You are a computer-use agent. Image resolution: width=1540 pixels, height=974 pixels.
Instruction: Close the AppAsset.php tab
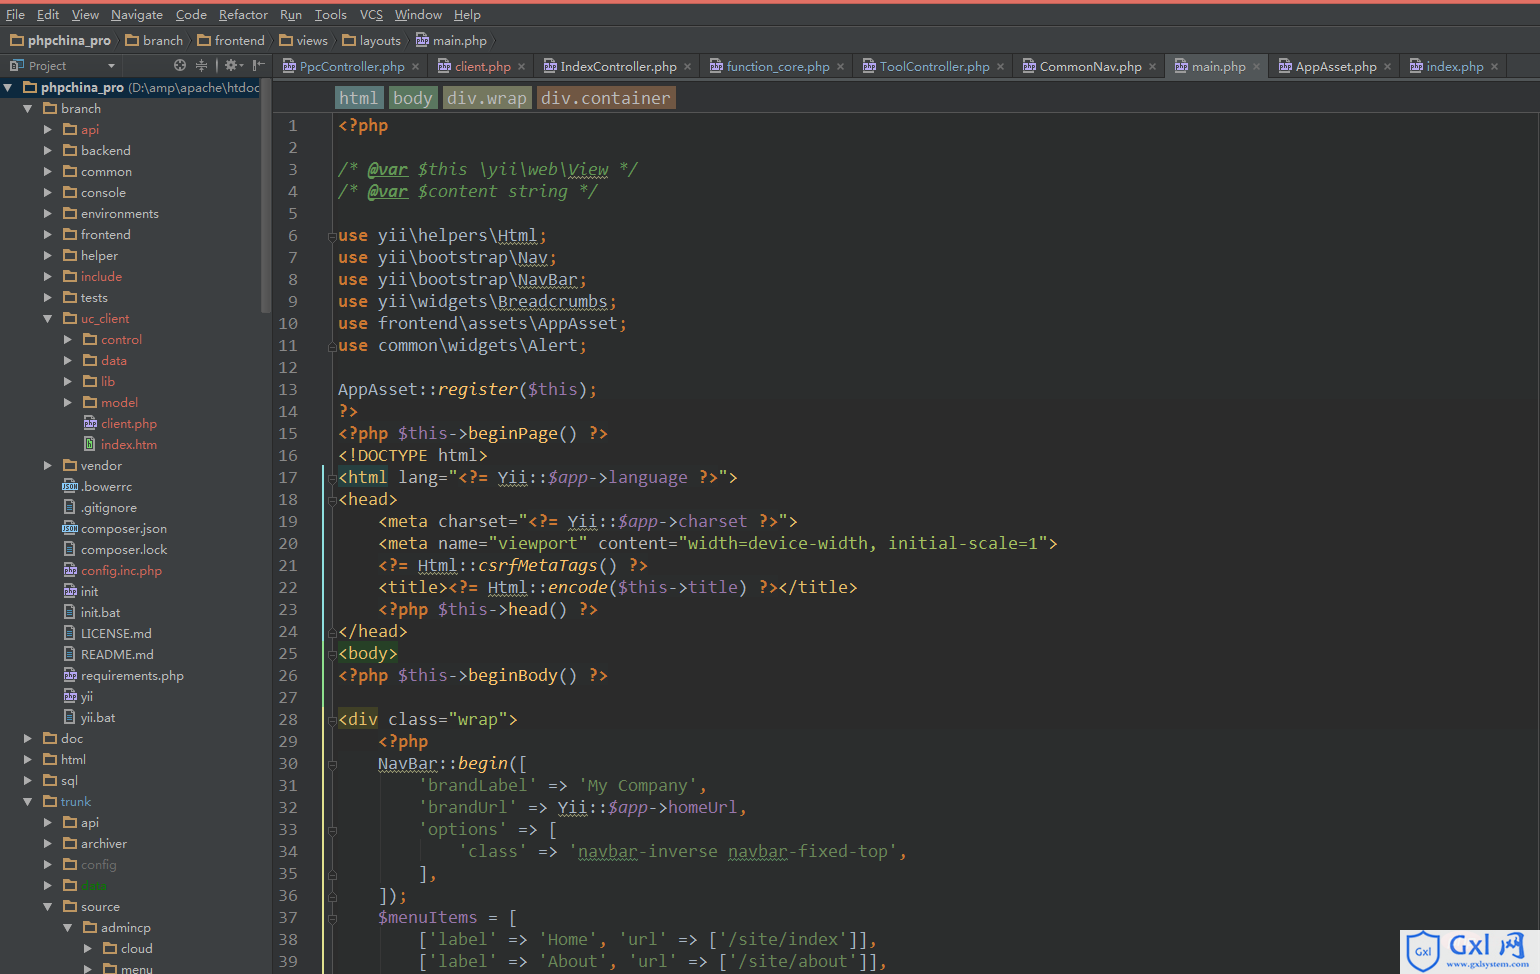(1387, 67)
